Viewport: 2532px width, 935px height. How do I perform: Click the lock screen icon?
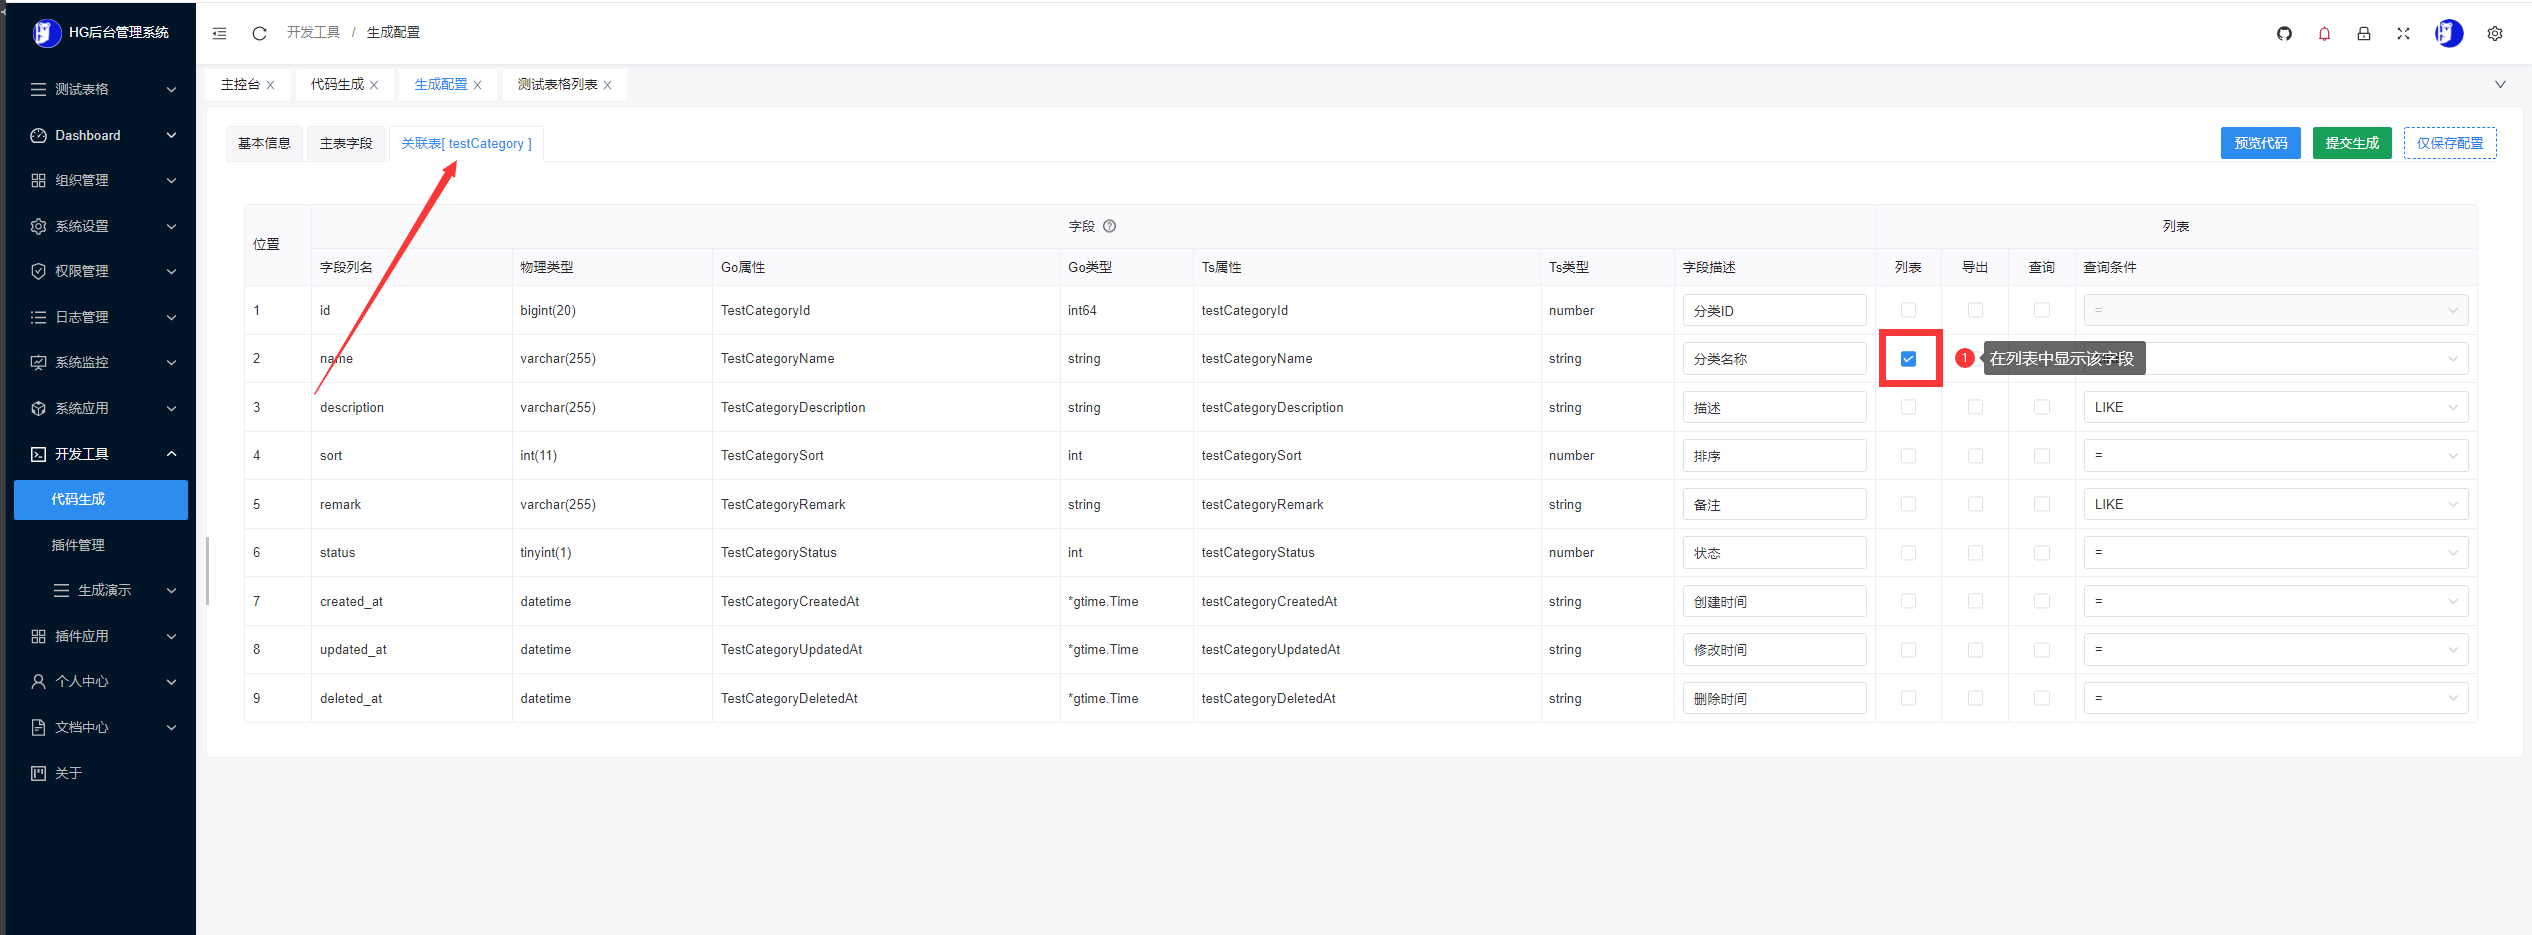click(x=2364, y=34)
